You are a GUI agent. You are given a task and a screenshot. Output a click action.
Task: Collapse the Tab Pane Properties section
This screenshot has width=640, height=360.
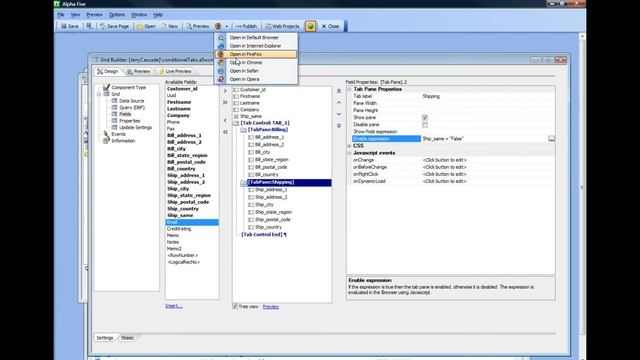(350, 89)
